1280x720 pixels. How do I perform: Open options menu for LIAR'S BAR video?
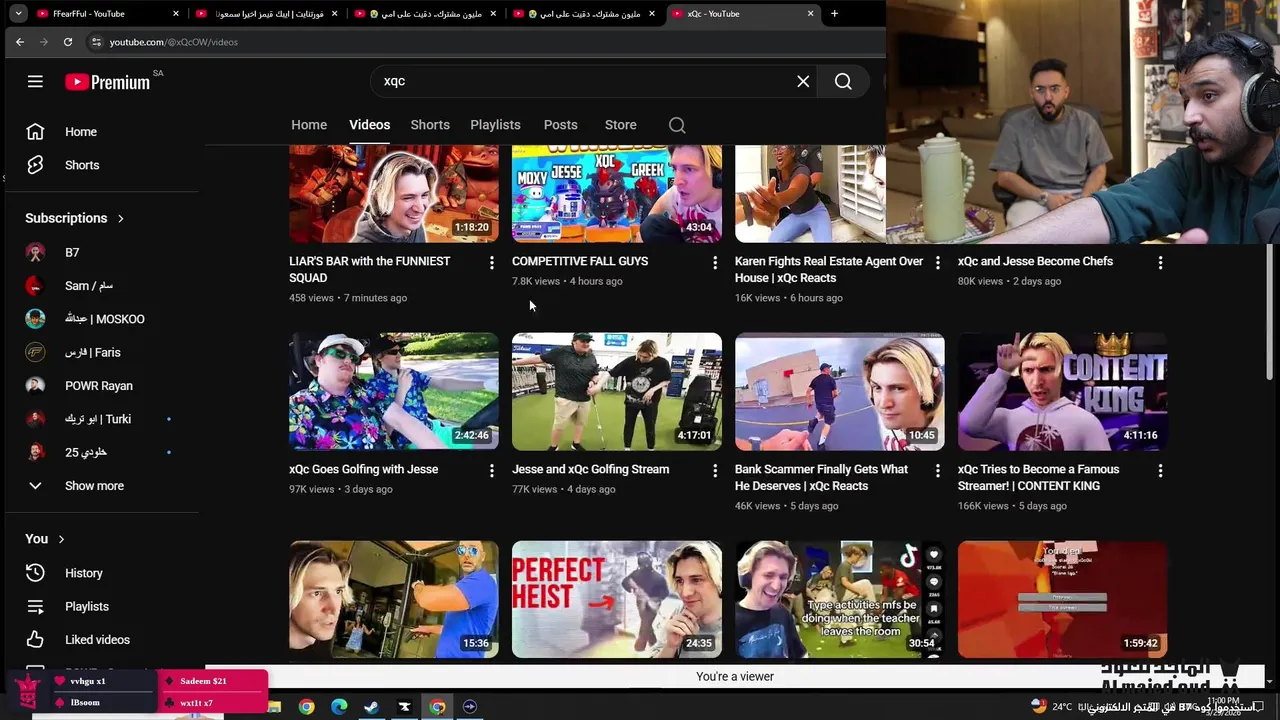click(491, 262)
